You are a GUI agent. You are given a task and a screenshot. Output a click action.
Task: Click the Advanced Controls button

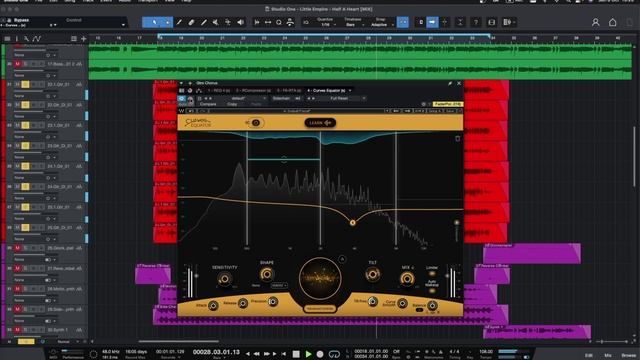pyautogui.click(x=320, y=309)
